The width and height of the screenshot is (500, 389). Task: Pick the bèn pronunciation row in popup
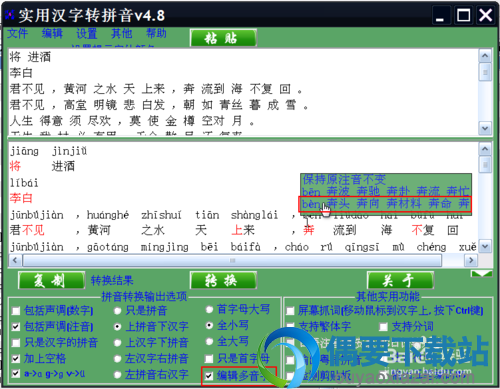pos(386,203)
